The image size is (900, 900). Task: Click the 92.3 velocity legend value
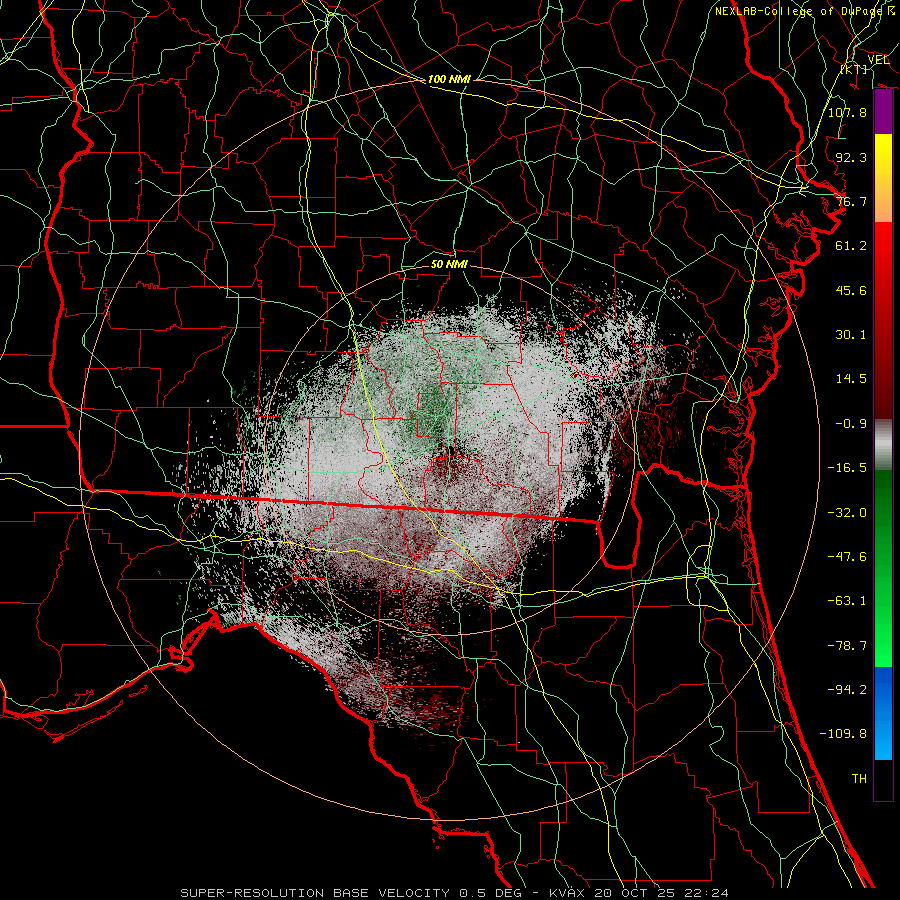(851, 157)
